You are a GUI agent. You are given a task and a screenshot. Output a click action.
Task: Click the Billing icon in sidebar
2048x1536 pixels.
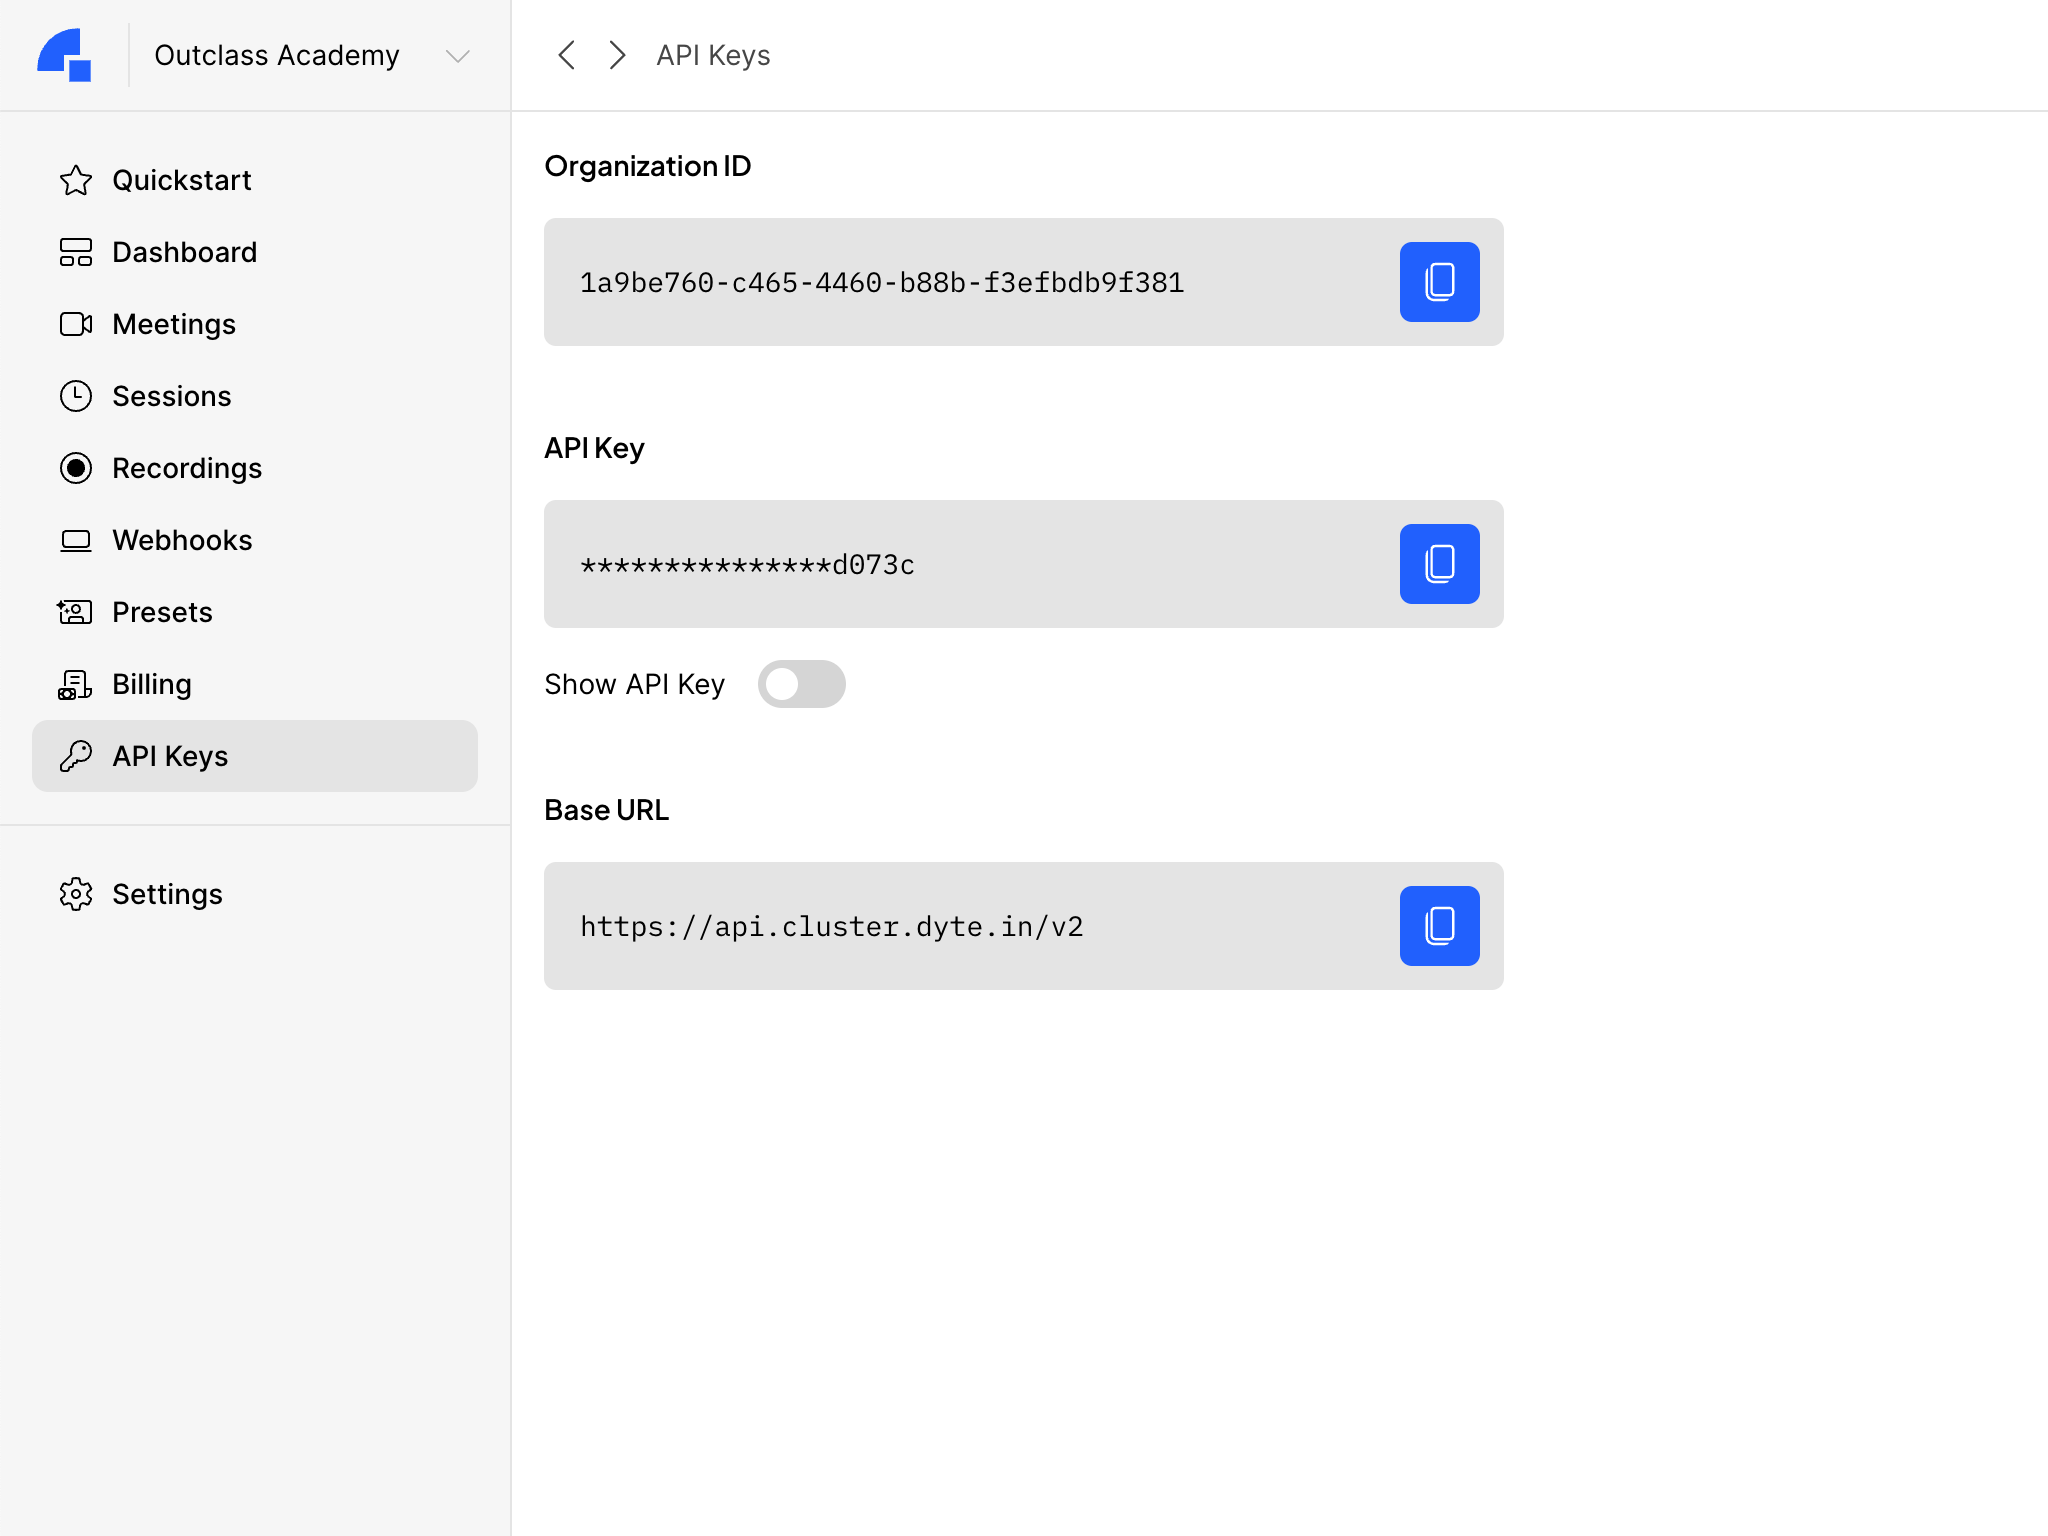[74, 682]
